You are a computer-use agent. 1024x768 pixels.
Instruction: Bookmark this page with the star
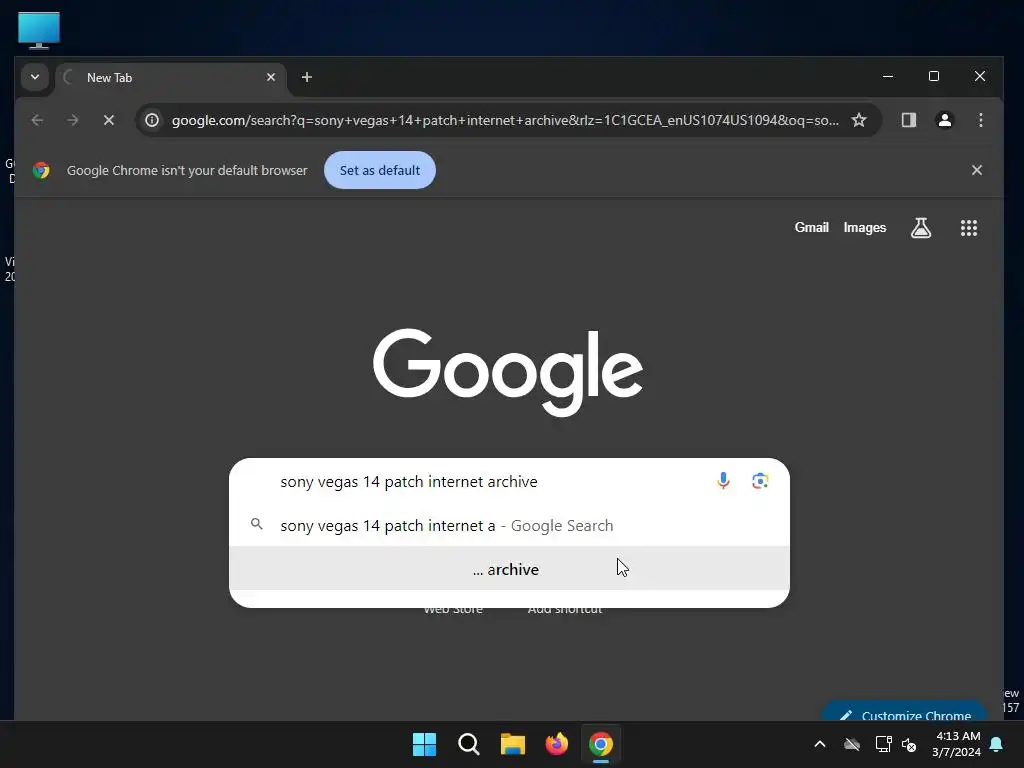point(859,120)
